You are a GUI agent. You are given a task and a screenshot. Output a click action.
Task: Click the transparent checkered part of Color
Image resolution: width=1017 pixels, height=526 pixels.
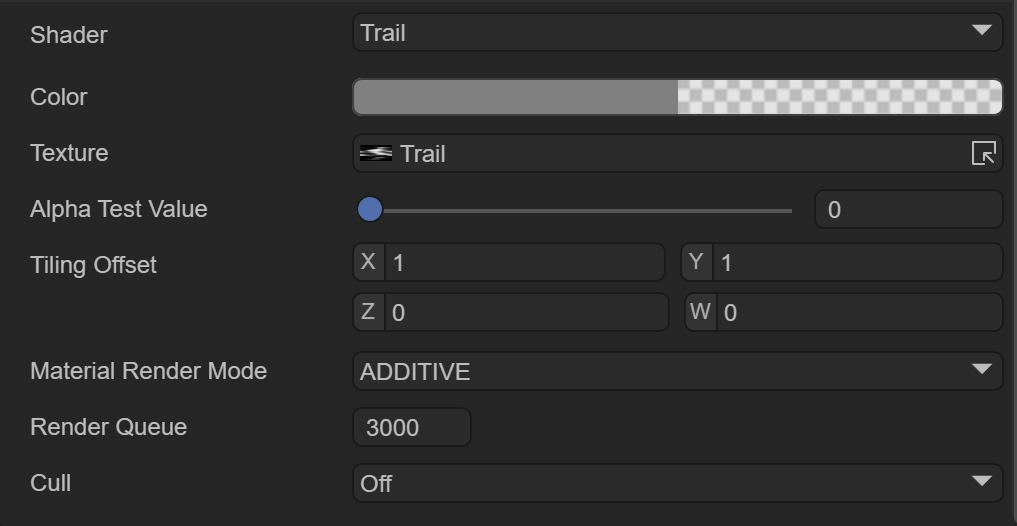[x=840, y=97]
